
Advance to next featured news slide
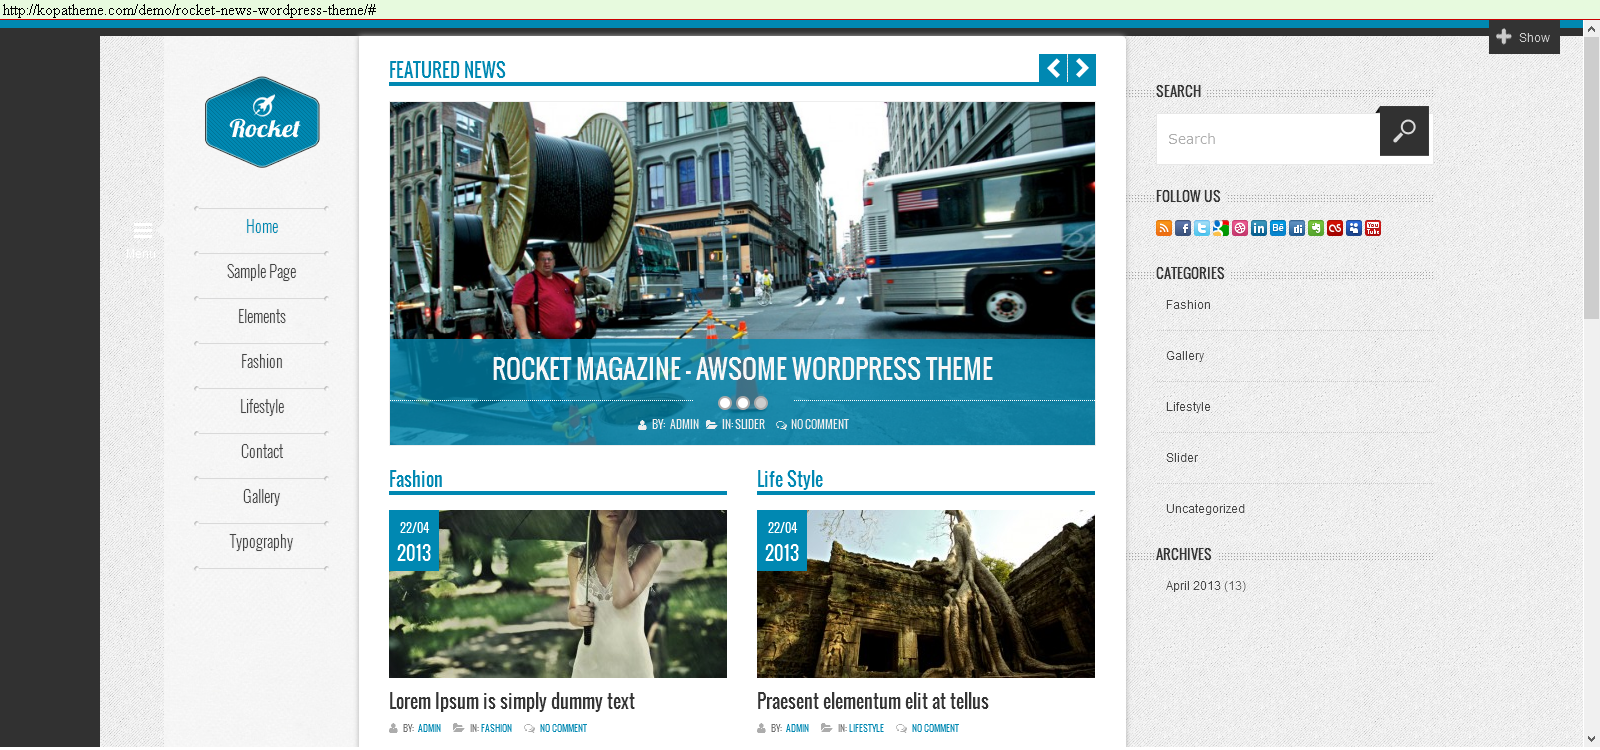tap(1082, 69)
